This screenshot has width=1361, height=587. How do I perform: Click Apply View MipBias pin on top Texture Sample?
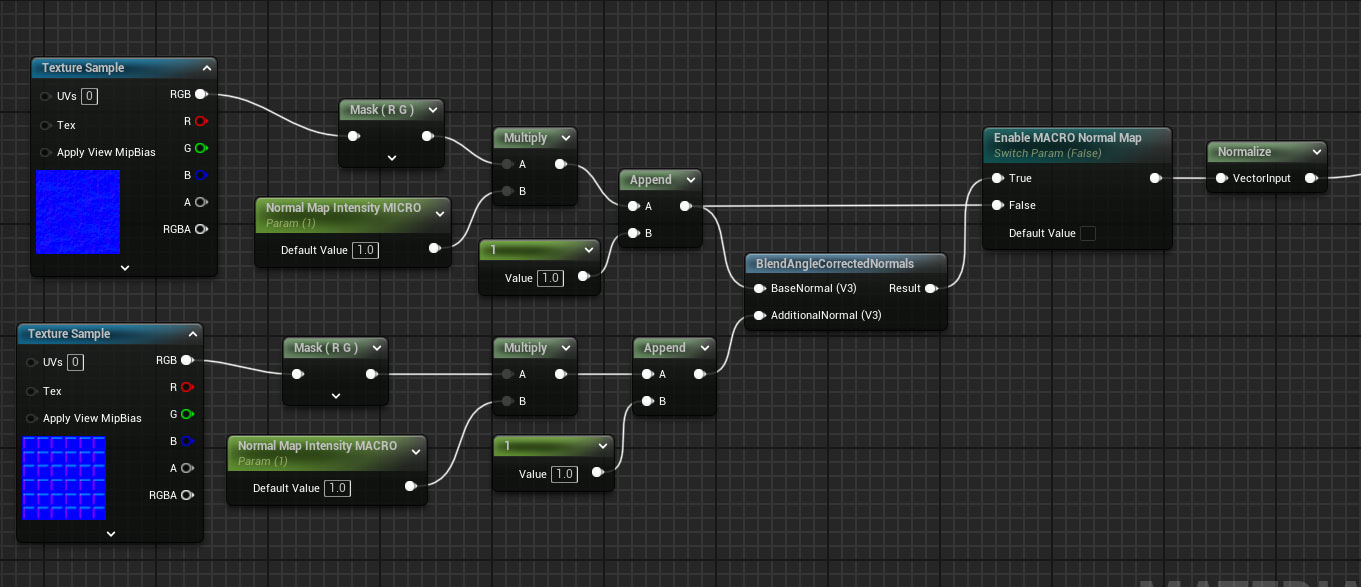[46, 152]
